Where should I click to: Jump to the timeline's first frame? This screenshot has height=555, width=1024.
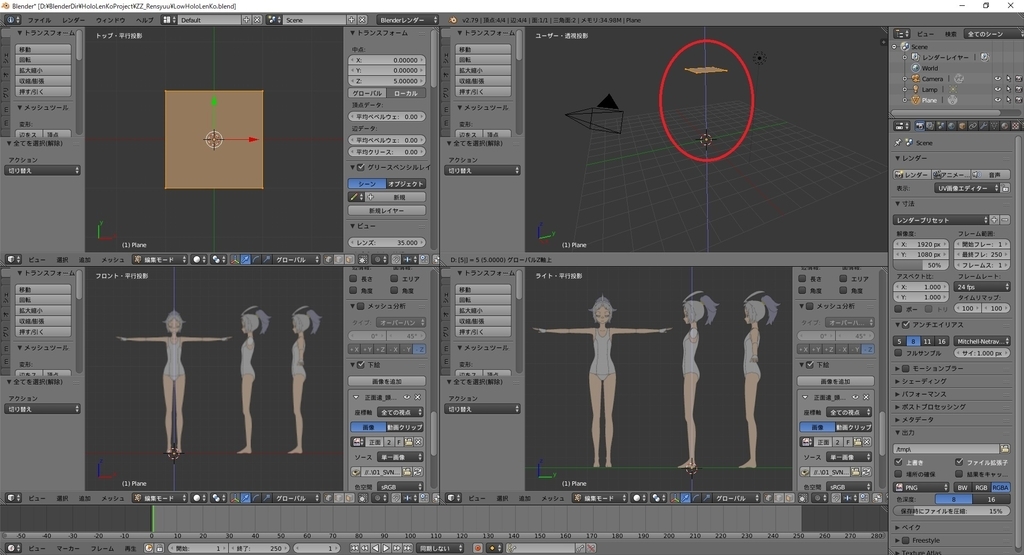(354, 548)
